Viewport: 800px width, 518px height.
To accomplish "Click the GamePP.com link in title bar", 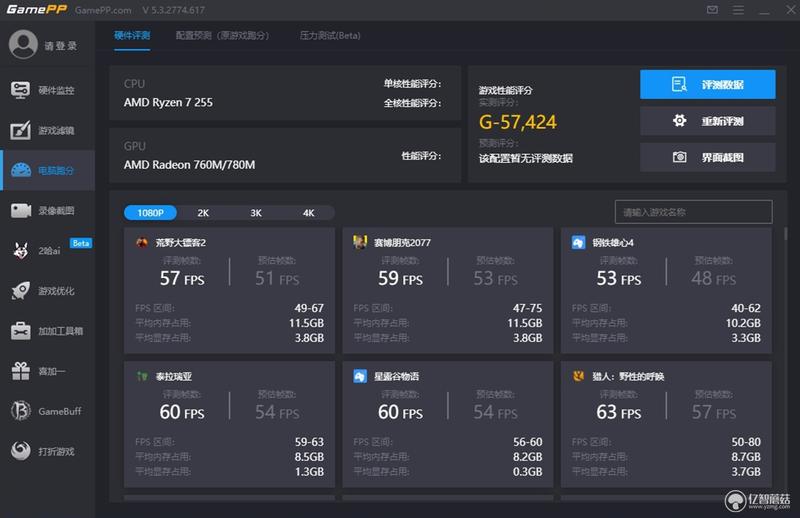I will pyautogui.click(x=103, y=10).
